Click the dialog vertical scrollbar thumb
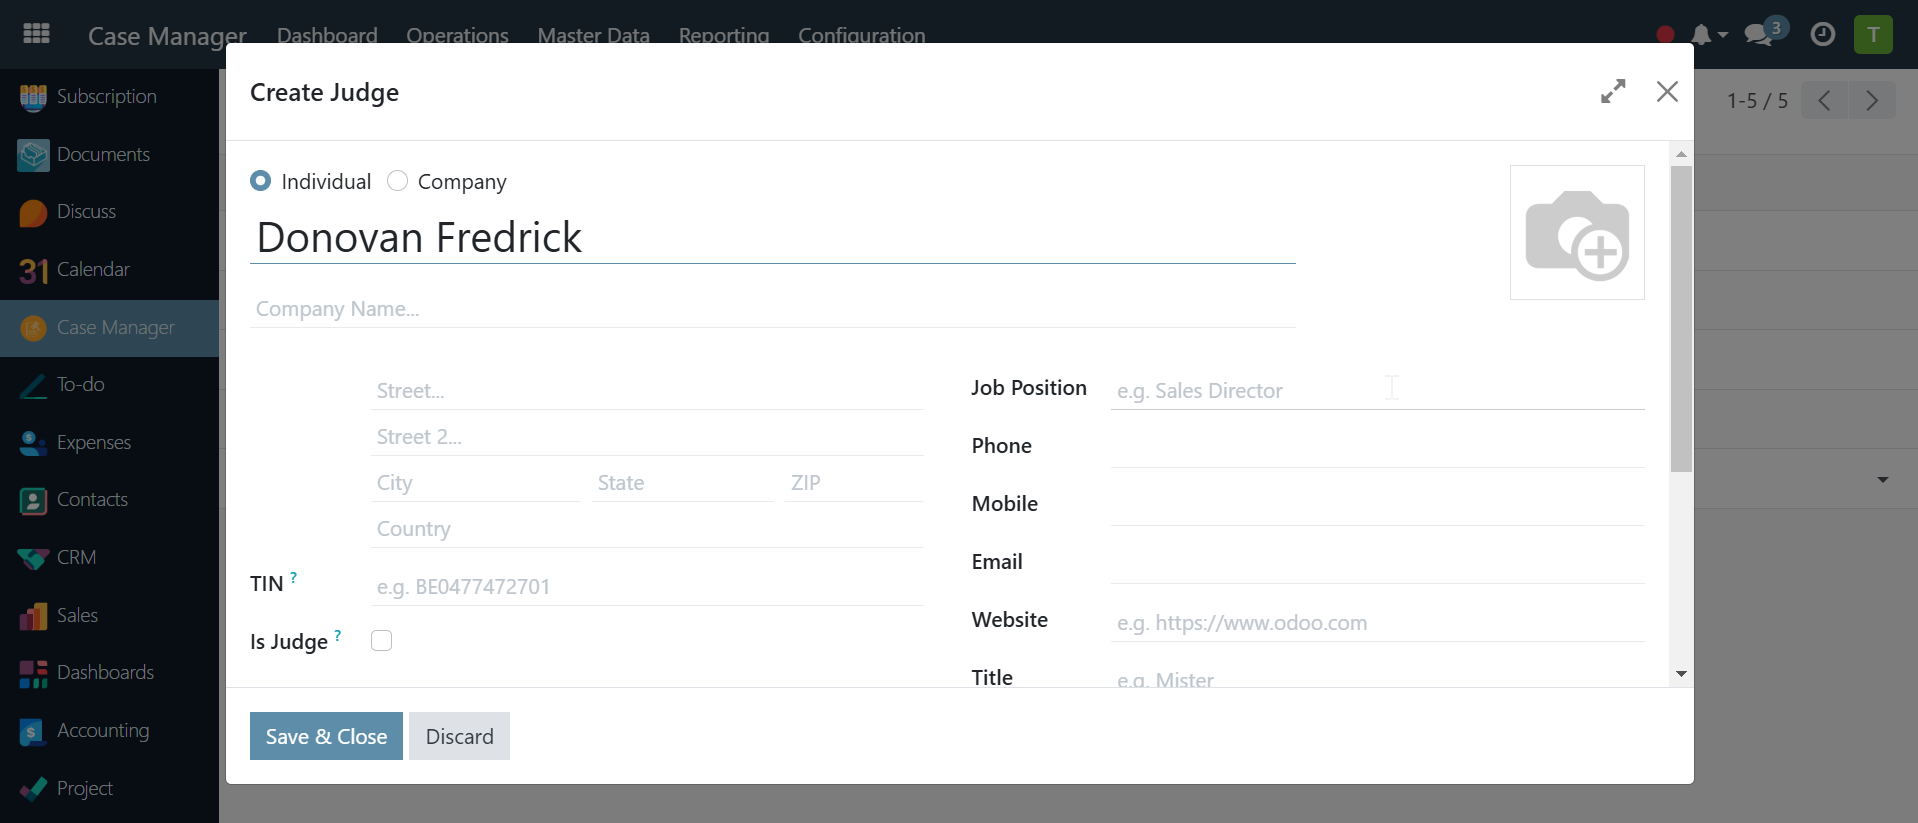The width and height of the screenshot is (1918, 823). click(1681, 318)
